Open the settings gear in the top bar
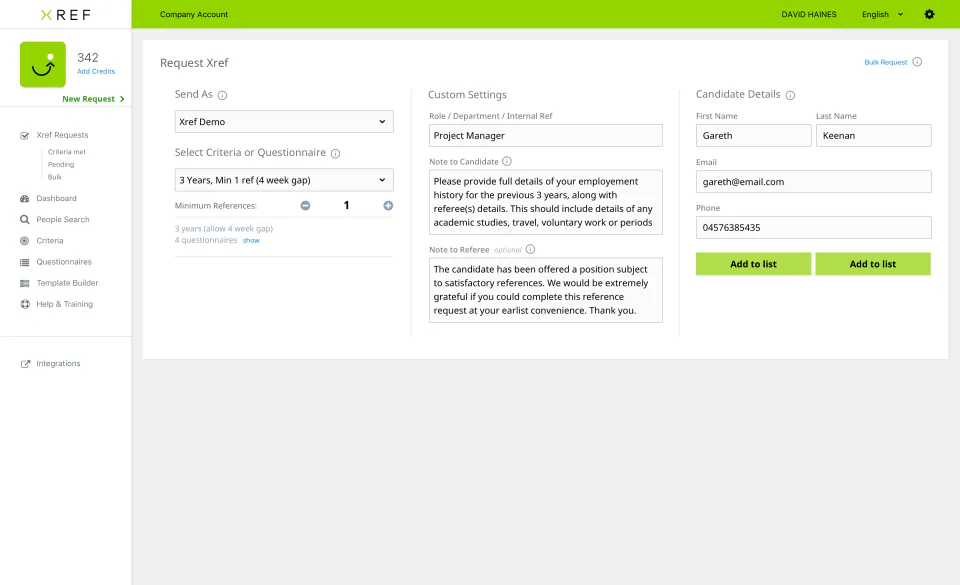Screen dimensions: 960x585 coord(928,14)
